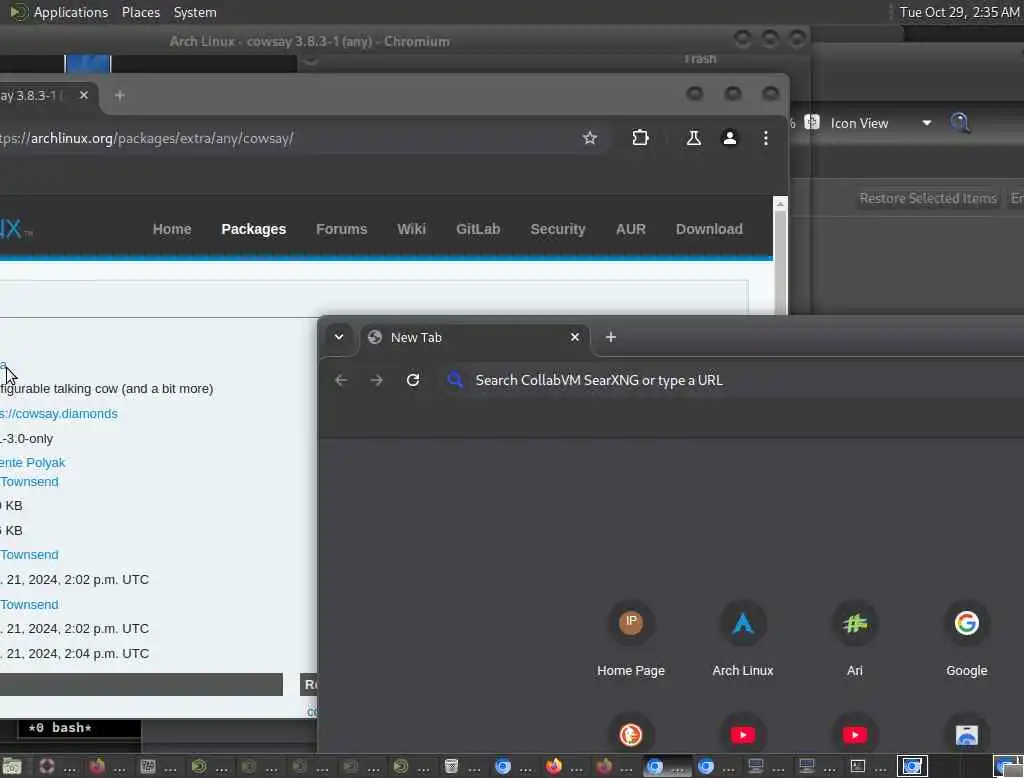Click the highlighted workspace switcher icon

point(912,766)
